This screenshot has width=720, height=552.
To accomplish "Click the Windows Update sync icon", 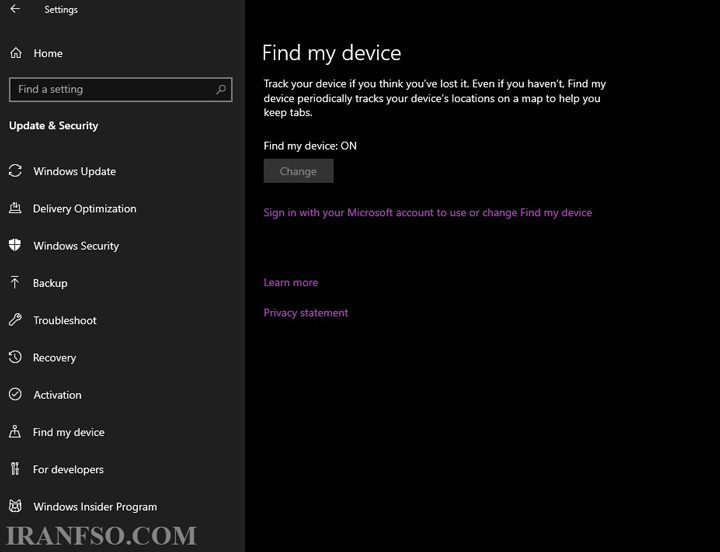I will coord(15,171).
